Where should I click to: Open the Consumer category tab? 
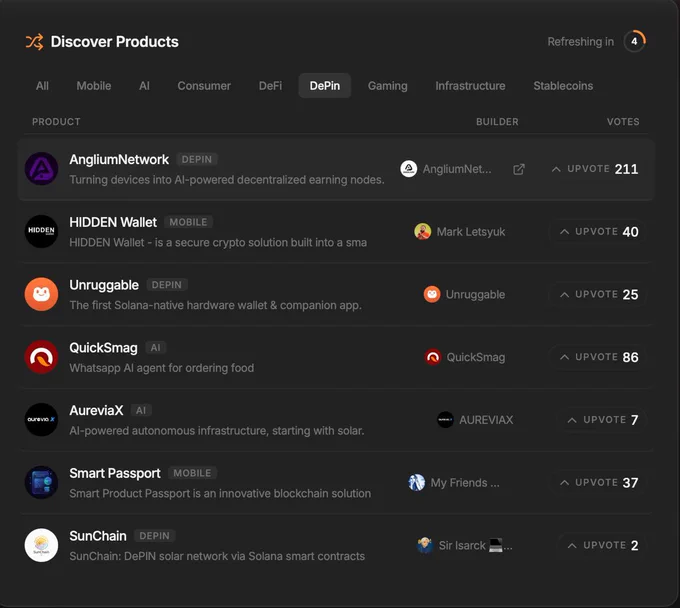pos(204,86)
